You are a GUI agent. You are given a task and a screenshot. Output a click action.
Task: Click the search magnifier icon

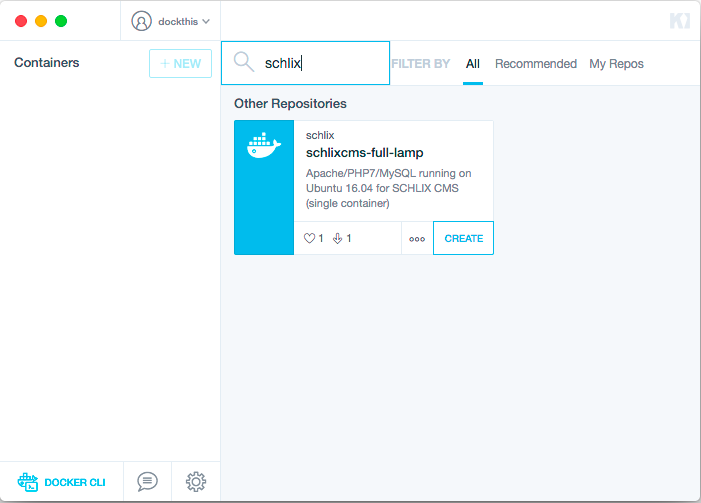coord(244,62)
